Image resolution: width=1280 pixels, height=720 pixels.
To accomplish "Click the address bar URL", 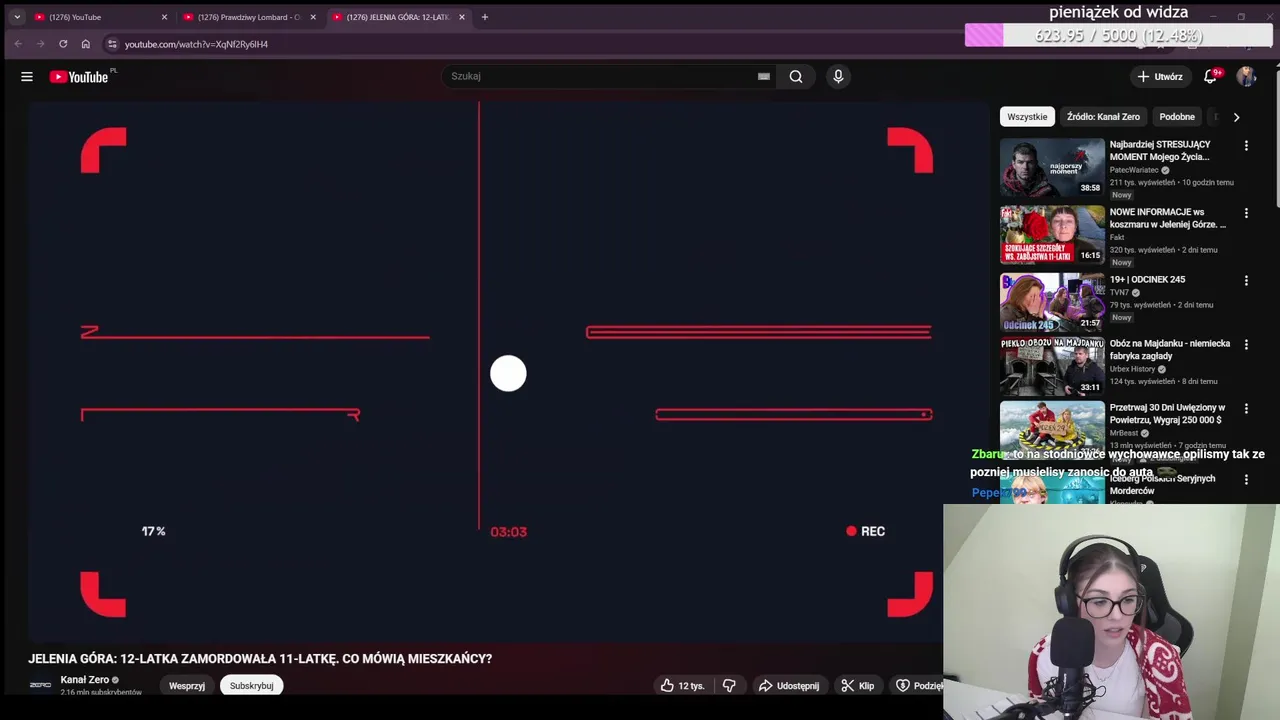I will pyautogui.click(x=196, y=44).
